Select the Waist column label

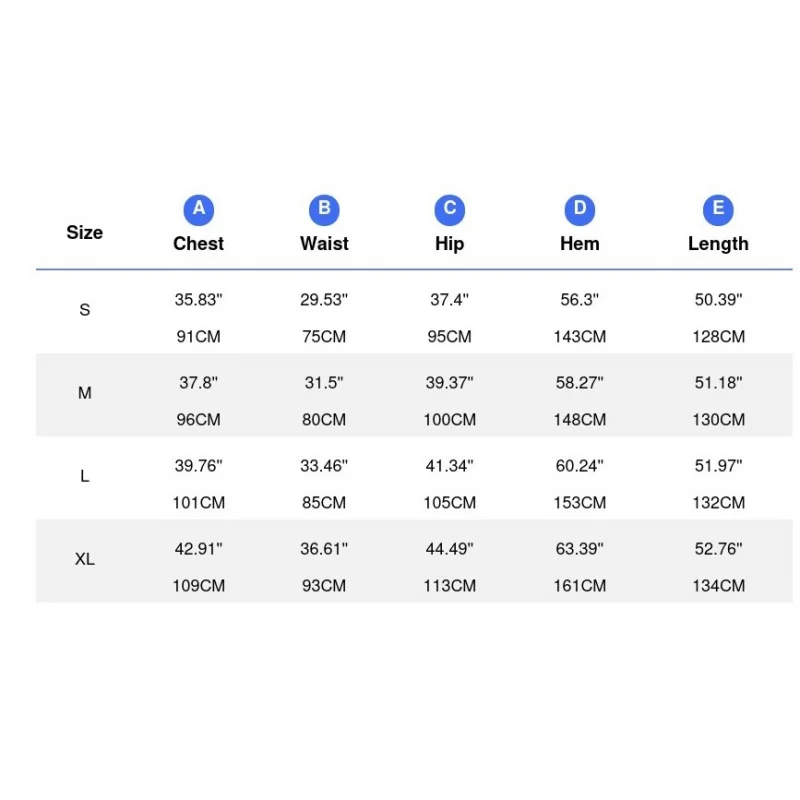324,244
